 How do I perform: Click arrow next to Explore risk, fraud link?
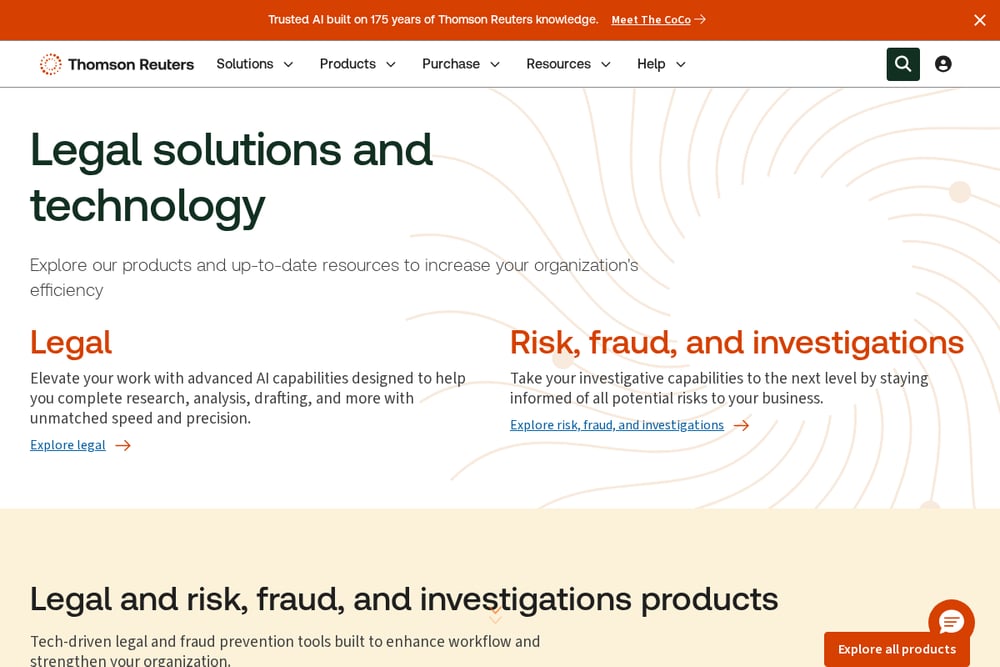(741, 425)
